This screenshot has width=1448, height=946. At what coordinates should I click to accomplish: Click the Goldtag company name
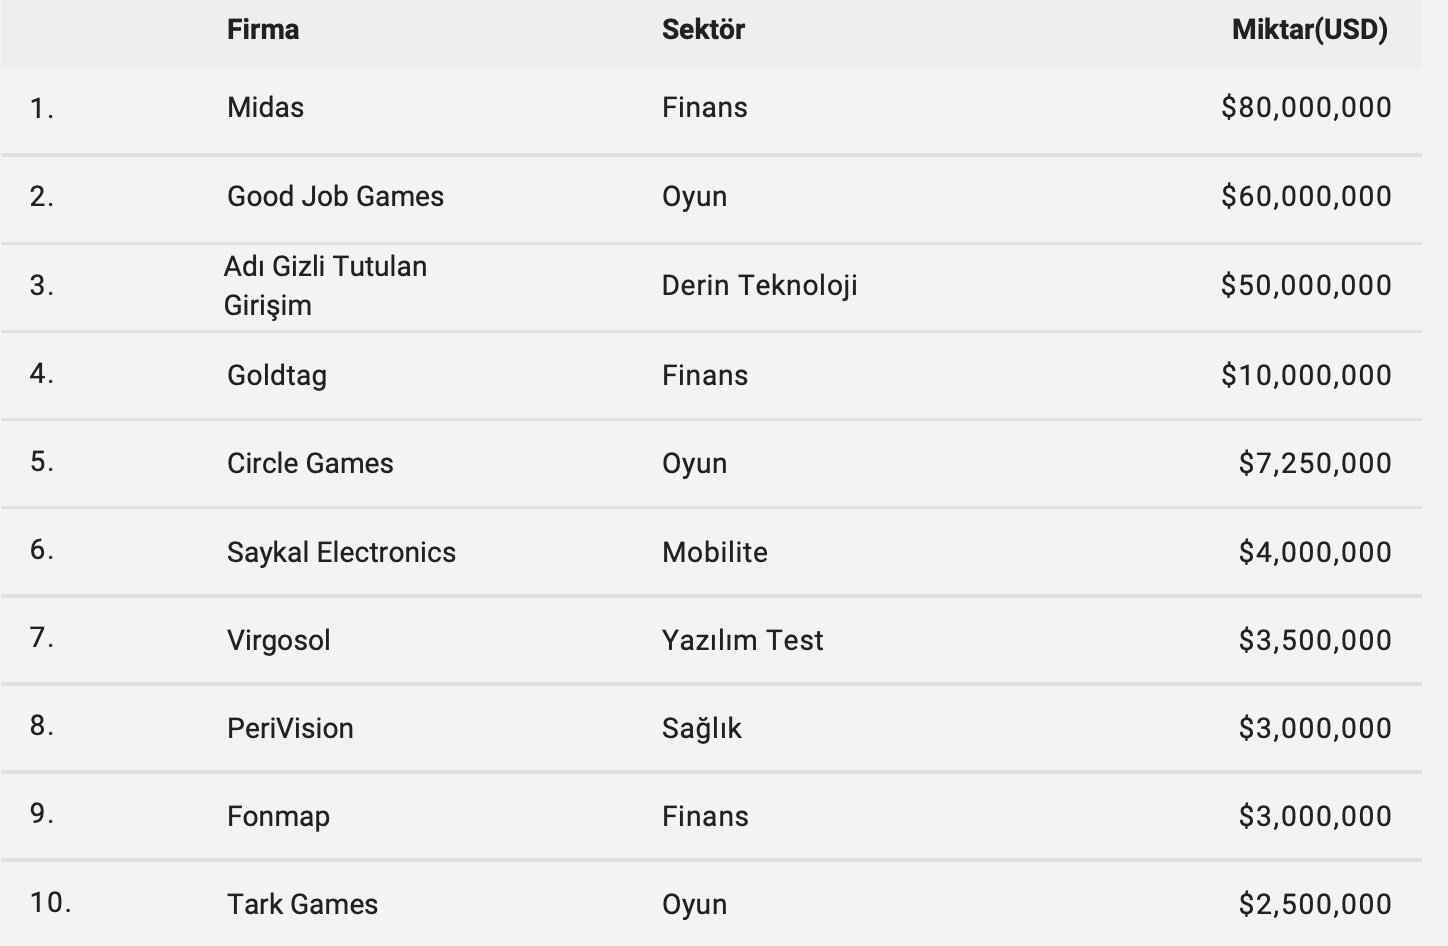pos(277,376)
